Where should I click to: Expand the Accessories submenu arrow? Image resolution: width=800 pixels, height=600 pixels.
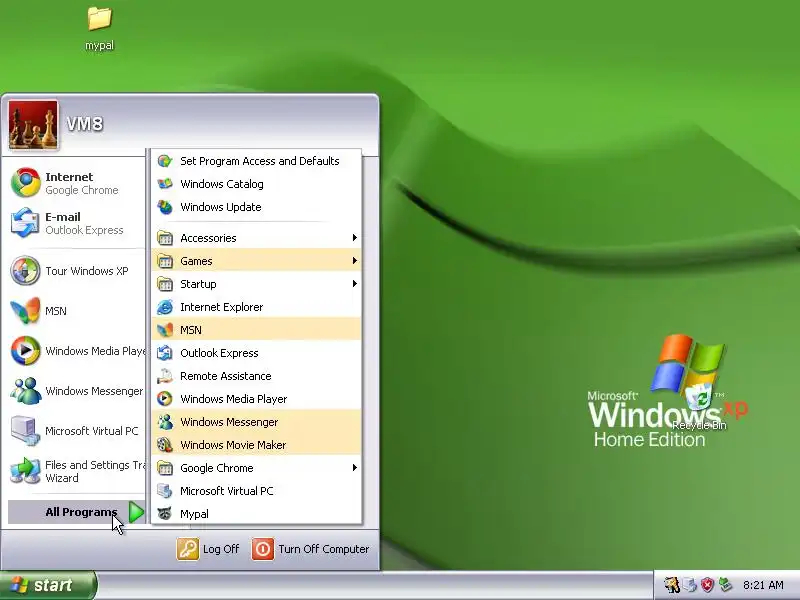355,238
